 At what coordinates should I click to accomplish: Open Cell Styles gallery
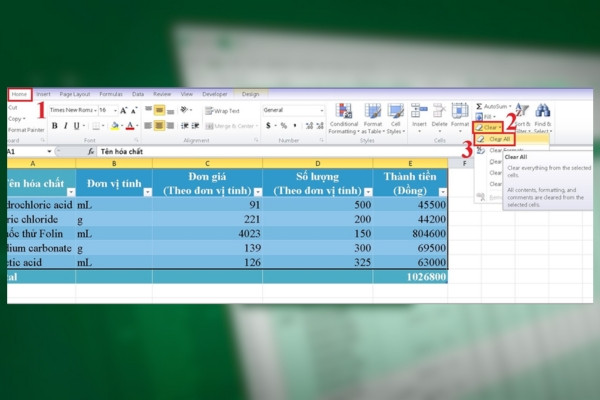click(396, 119)
